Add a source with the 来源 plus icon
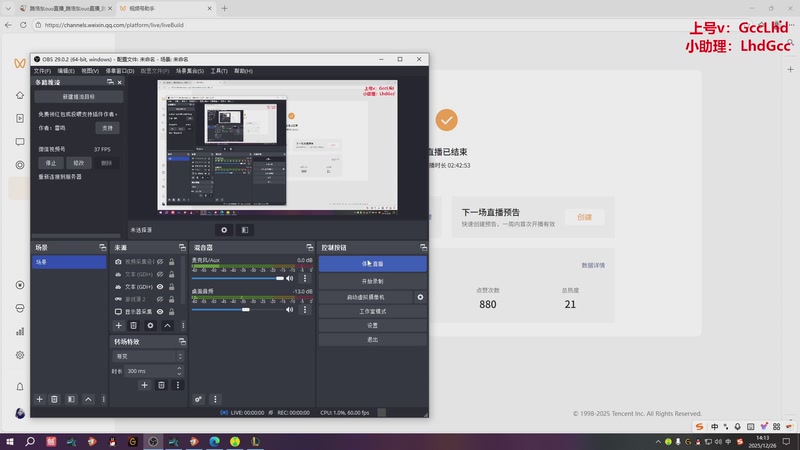The height and width of the screenshot is (450, 800). pos(118,326)
